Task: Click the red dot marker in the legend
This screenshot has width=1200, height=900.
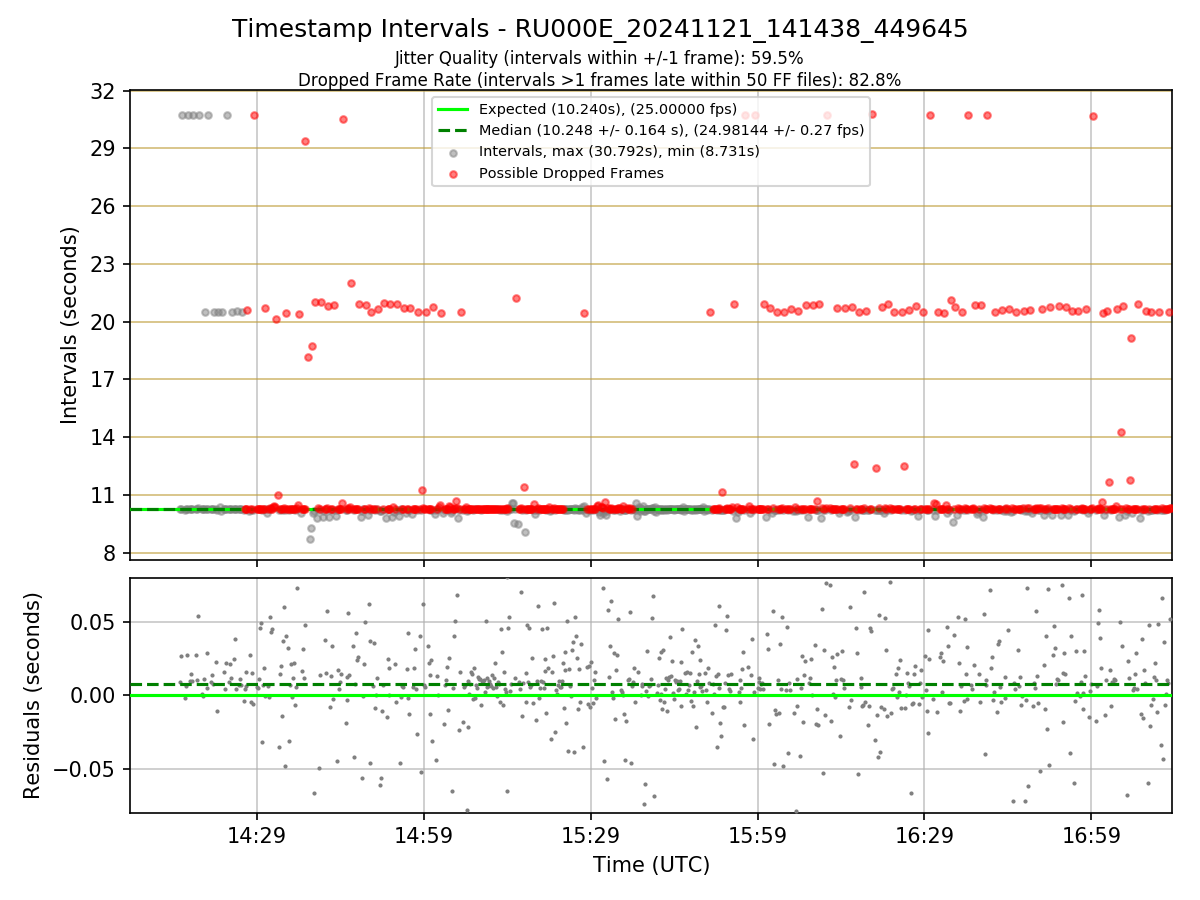Action: pos(454,174)
